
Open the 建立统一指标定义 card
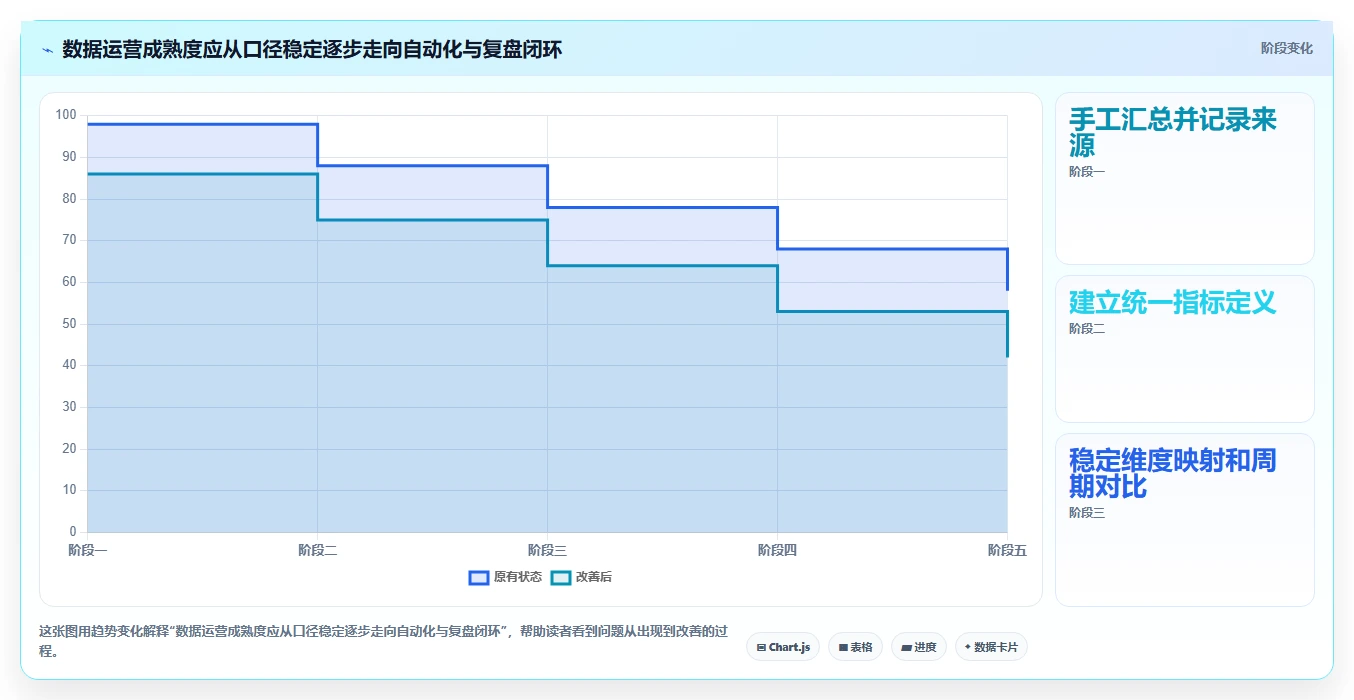tap(1184, 349)
